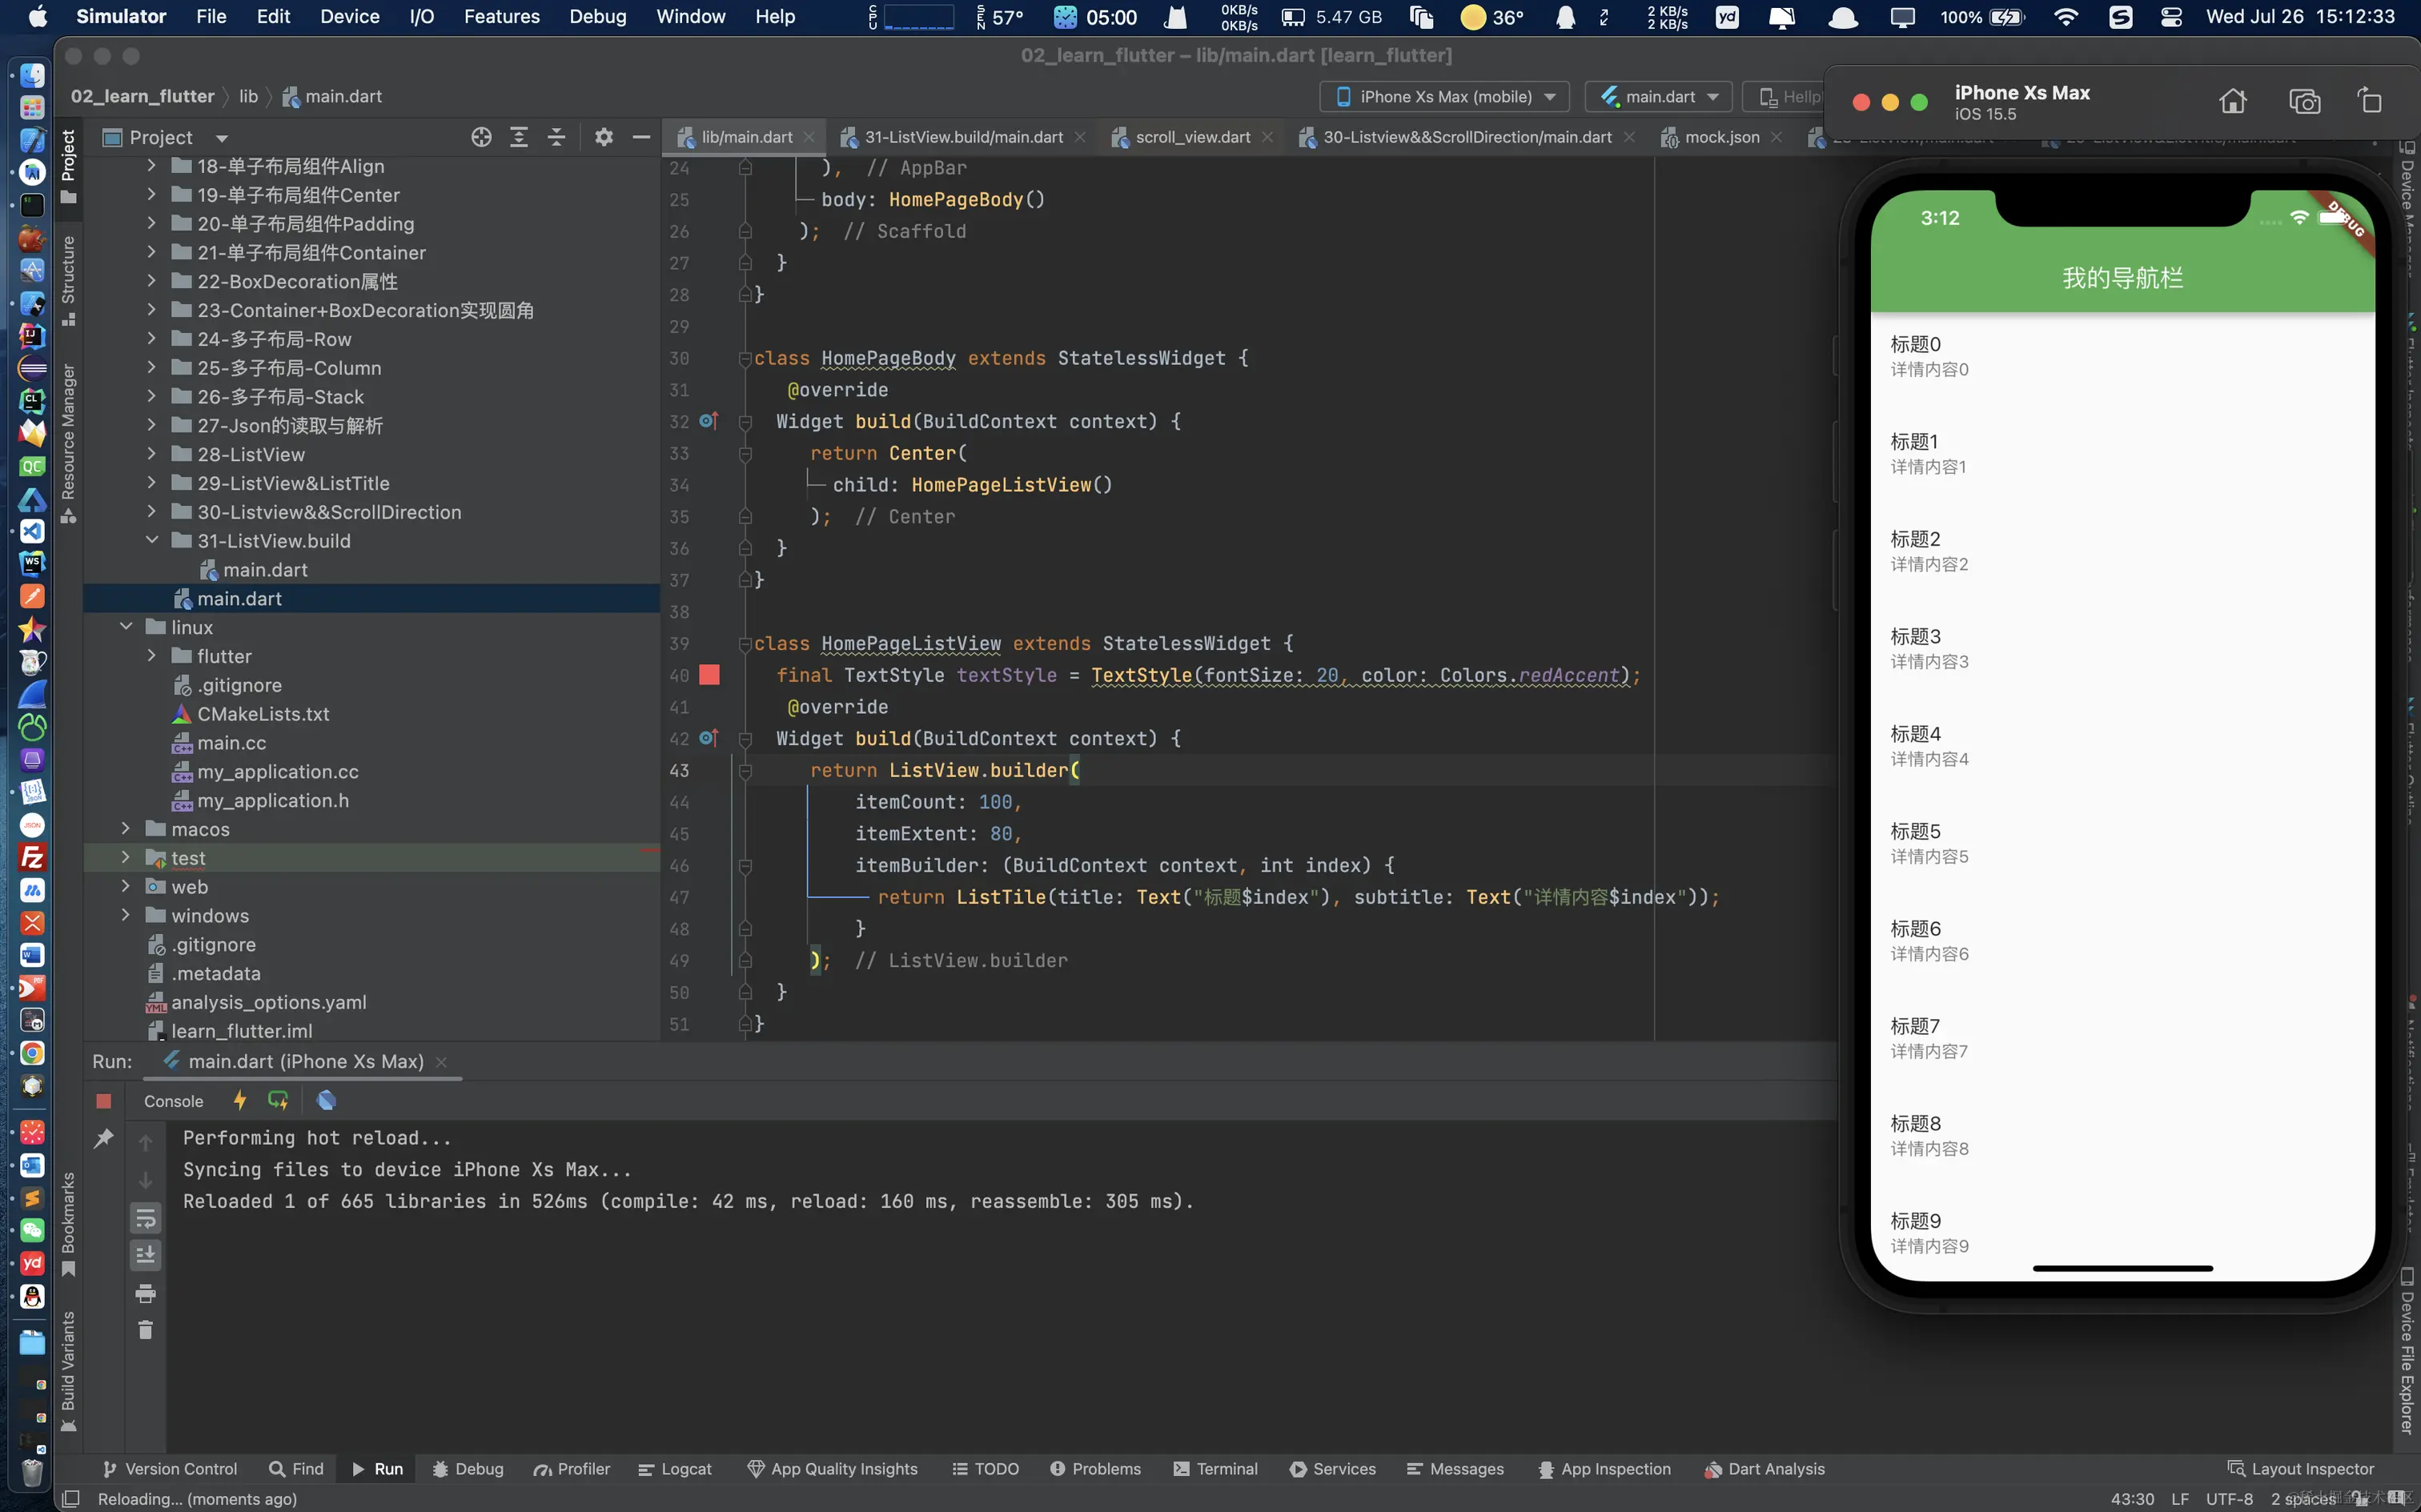Fold ListView.builder block on line 43
2421x1512 pixels.
click(x=744, y=770)
